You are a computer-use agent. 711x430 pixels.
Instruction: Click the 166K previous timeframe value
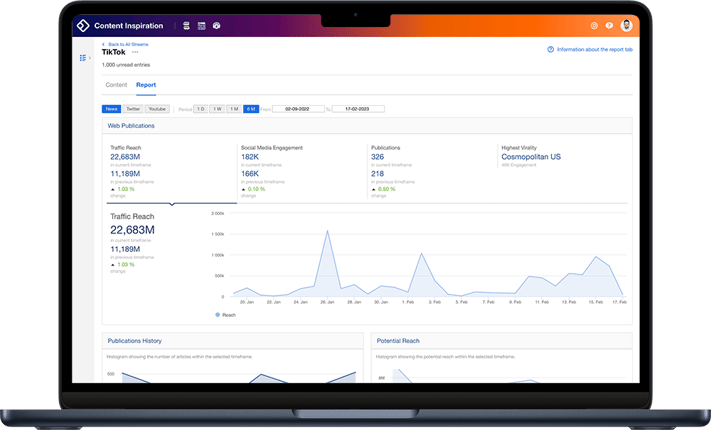click(250, 174)
